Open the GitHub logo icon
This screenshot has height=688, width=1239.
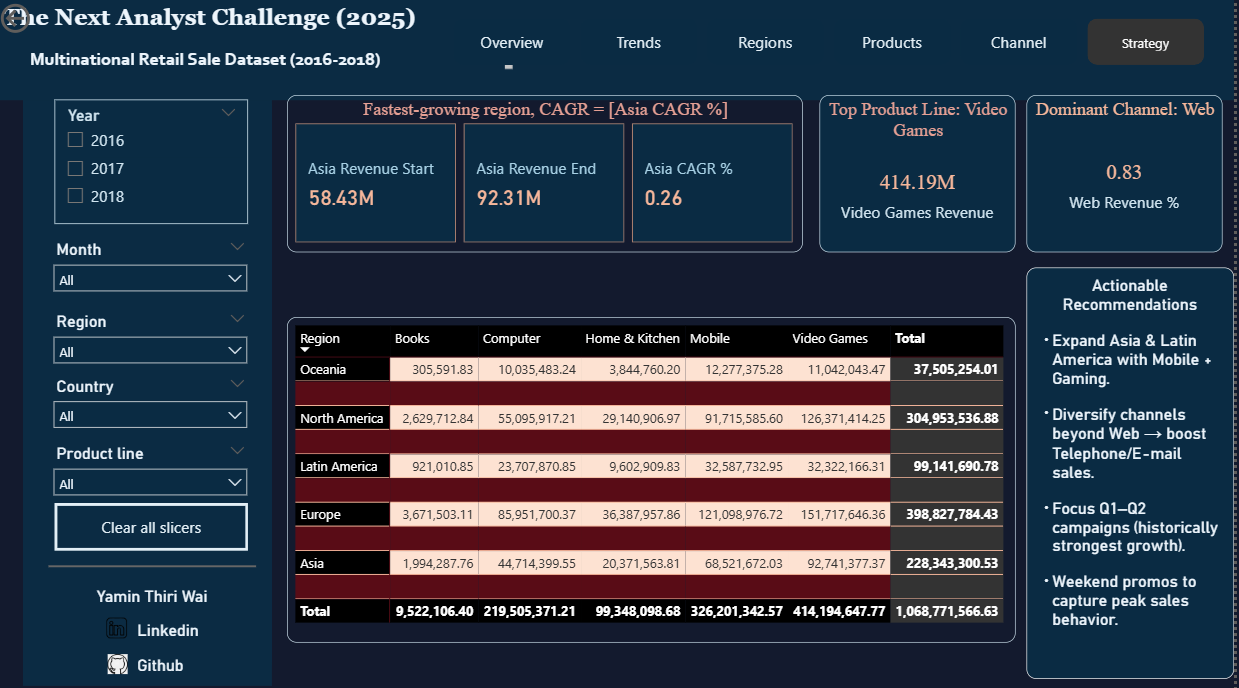117,664
